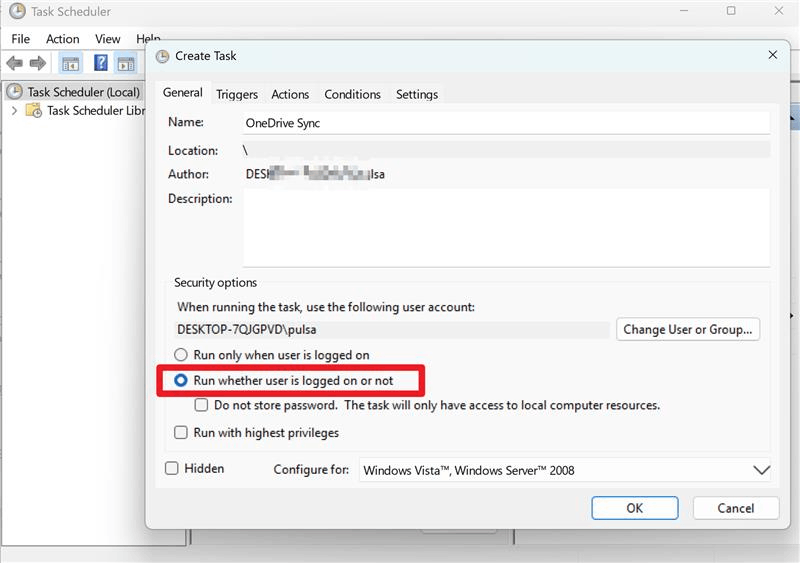Select Run only when user is logged on

pyautogui.click(x=181, y=355)
